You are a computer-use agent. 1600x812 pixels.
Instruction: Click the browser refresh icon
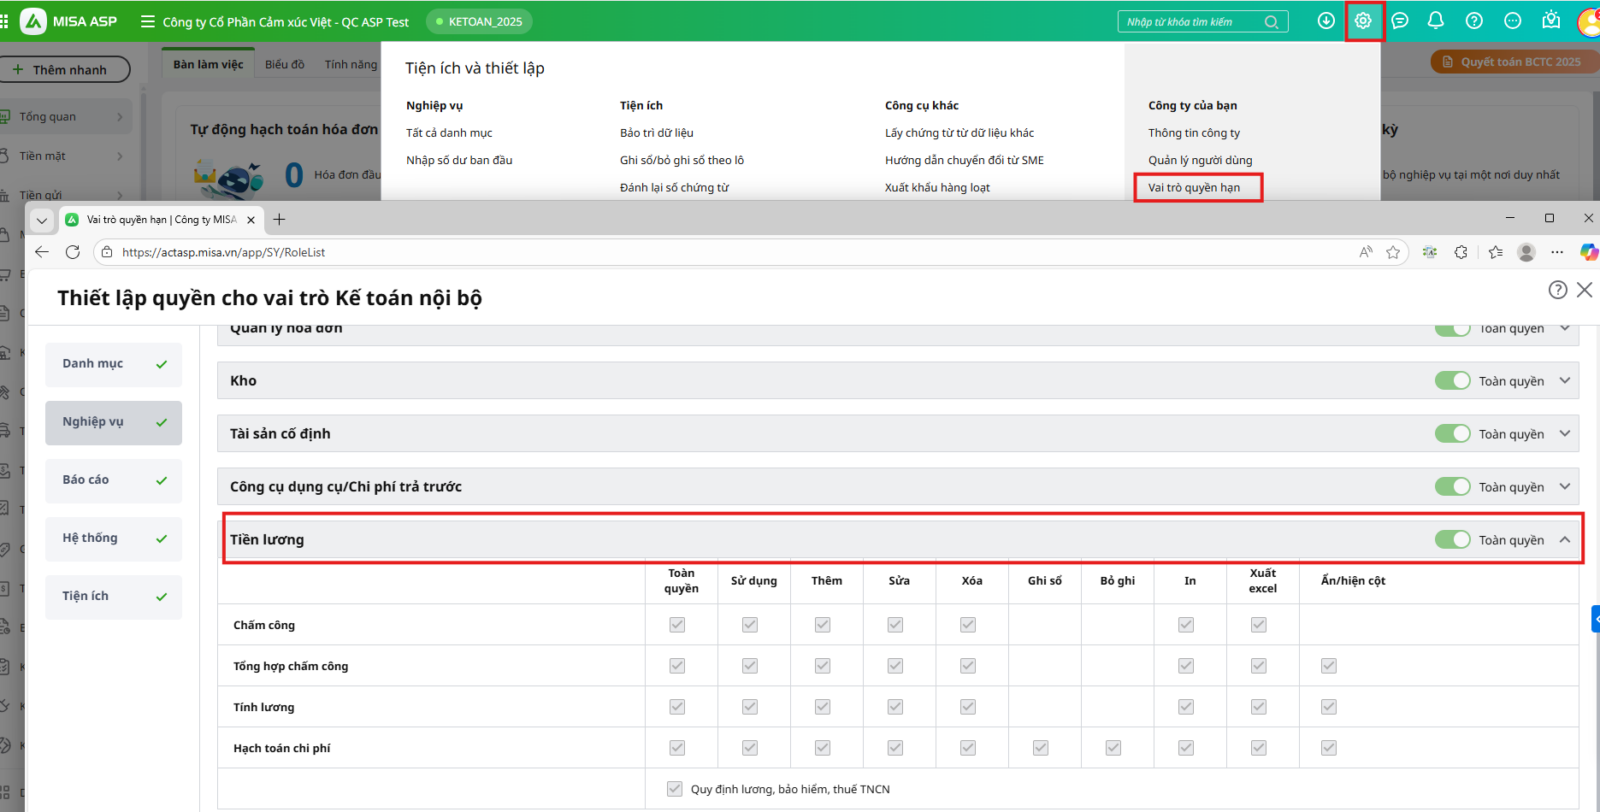tap(73, 252)
